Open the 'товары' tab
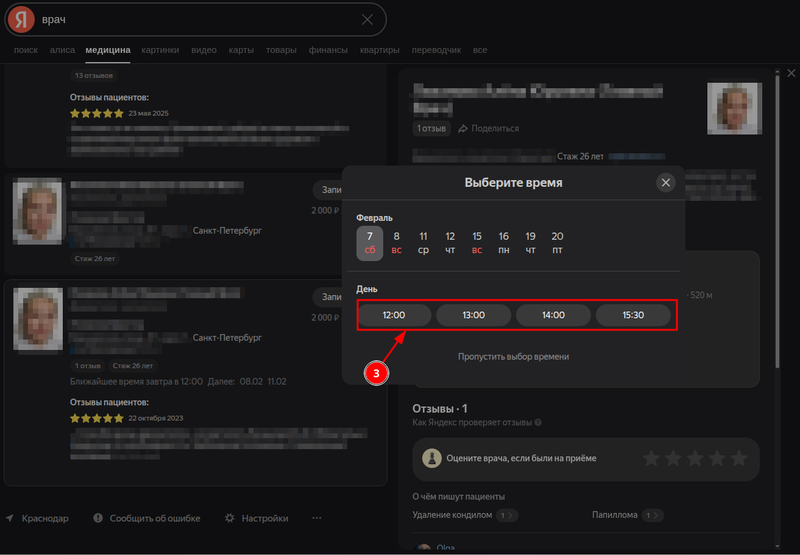This screenshot has height=555, width=800. click(x=281, y=50)
